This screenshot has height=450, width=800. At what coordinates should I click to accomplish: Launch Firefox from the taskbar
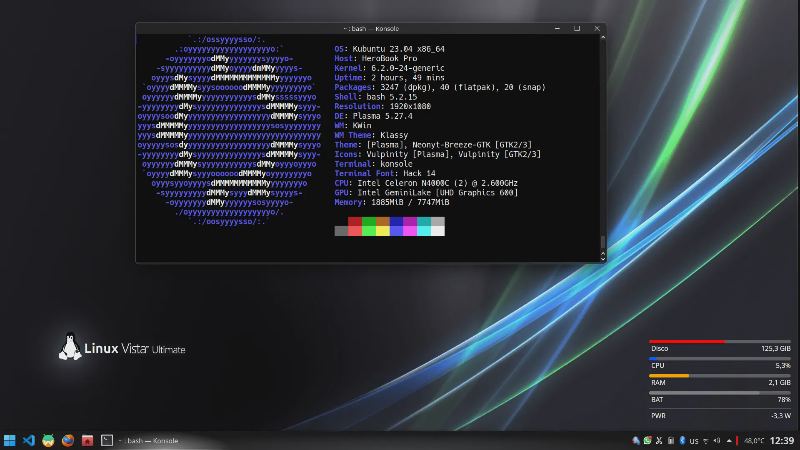(x=68, y=440)
